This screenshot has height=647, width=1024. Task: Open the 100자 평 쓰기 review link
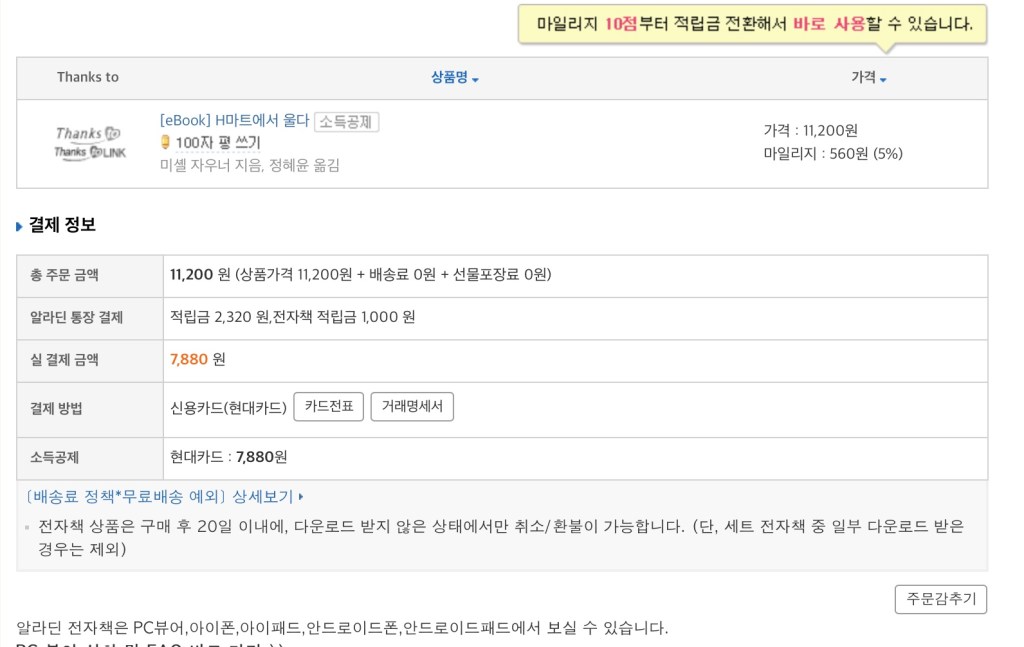pos(217,143)
